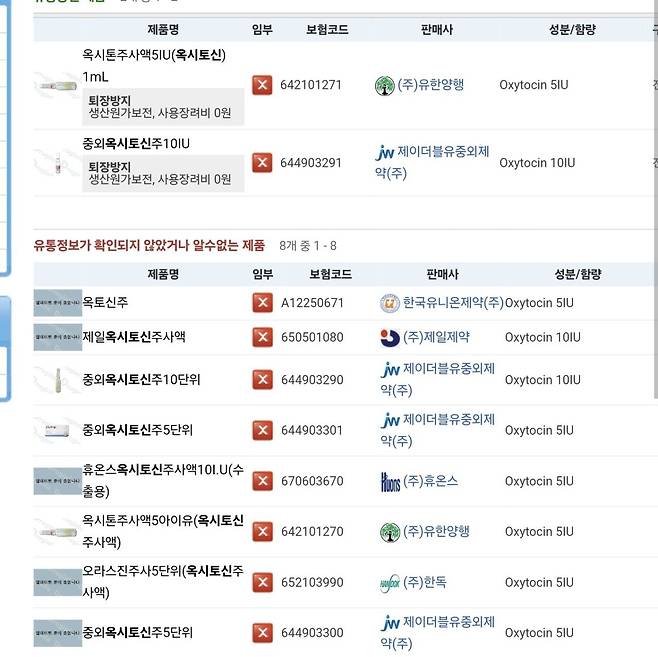Click 유한양행 tree logo beside code 642101270

tap(390, 532)
